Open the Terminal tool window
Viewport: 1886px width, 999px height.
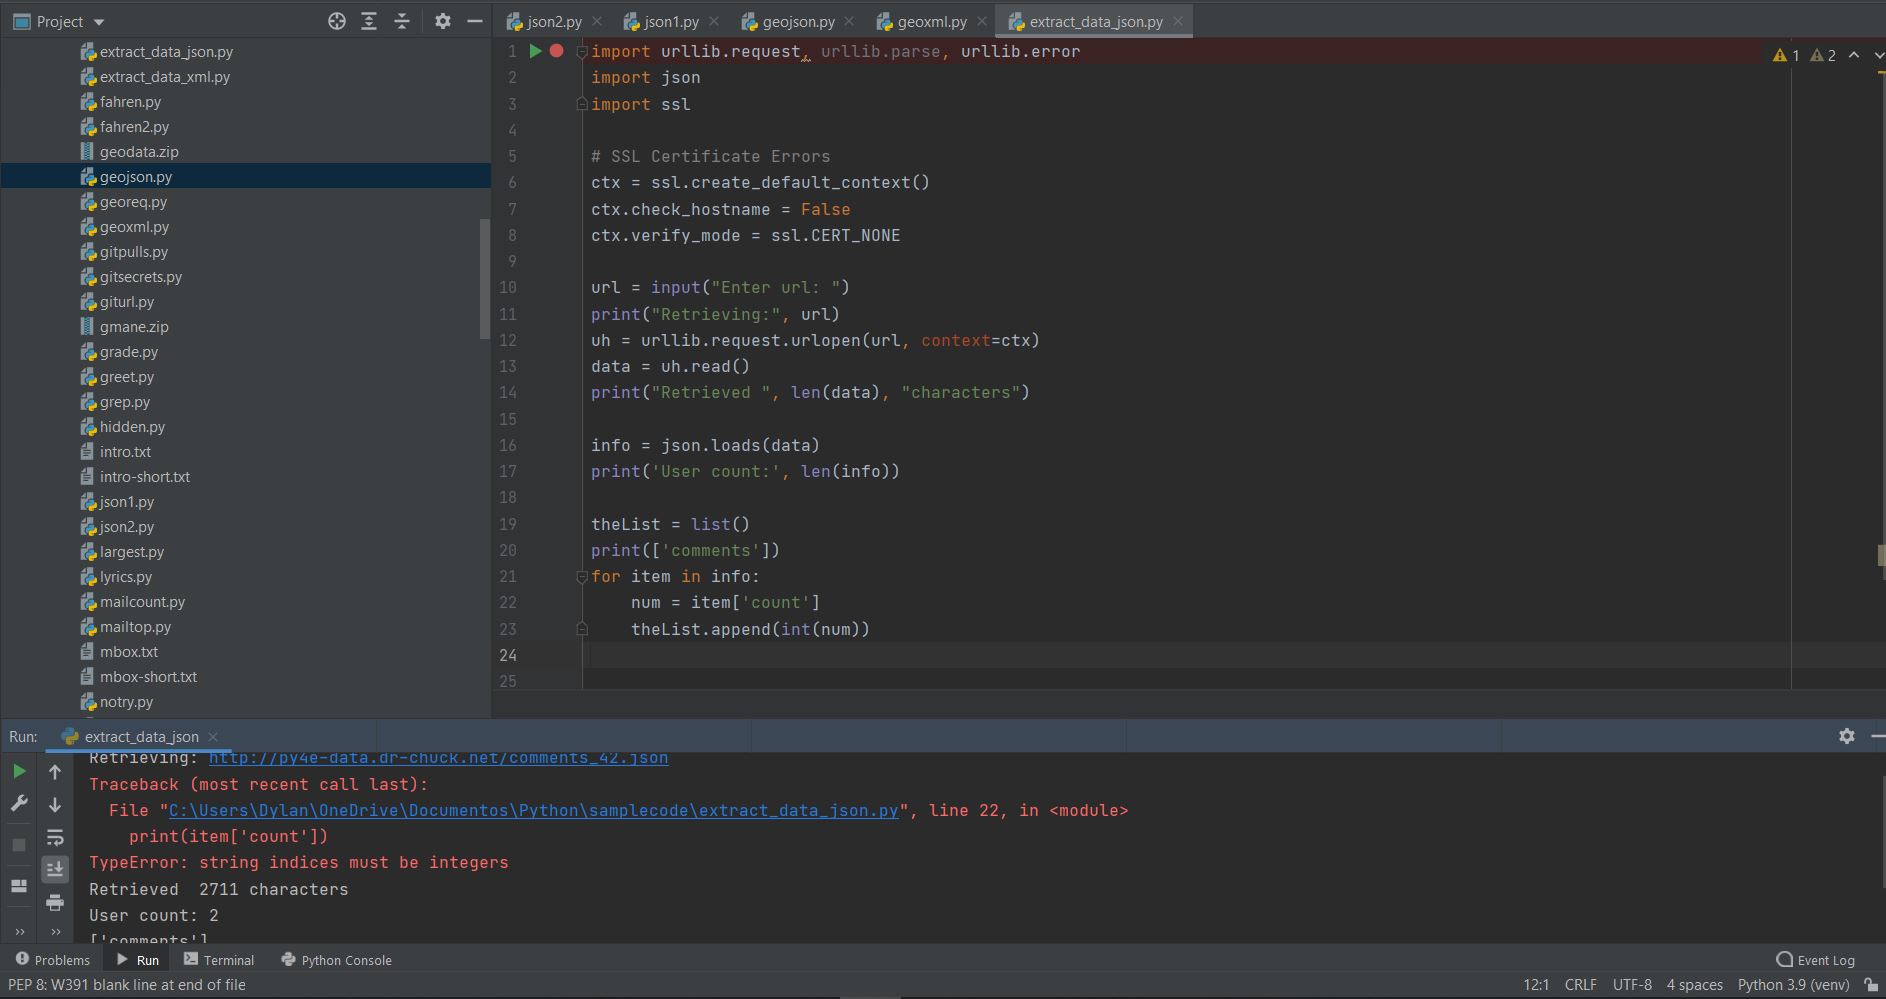pos(219,960)
